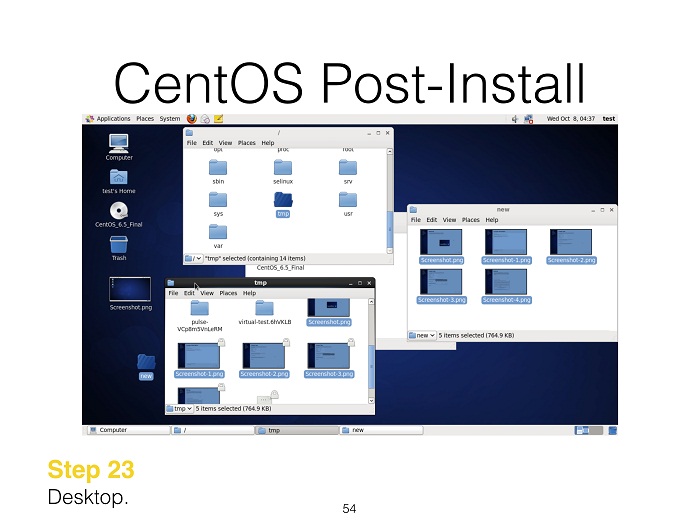The height and width of the screenshot is (525, 700).
Task: Open the System menu in top panel
Action: coord(170,119)
